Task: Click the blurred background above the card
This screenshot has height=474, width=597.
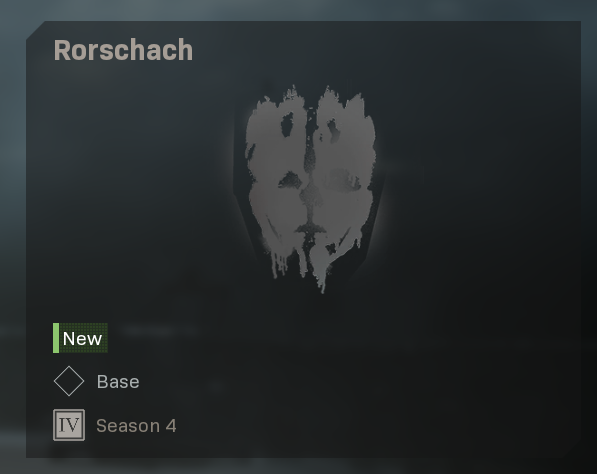Action: pyautogui.click(x=298, y=10)
